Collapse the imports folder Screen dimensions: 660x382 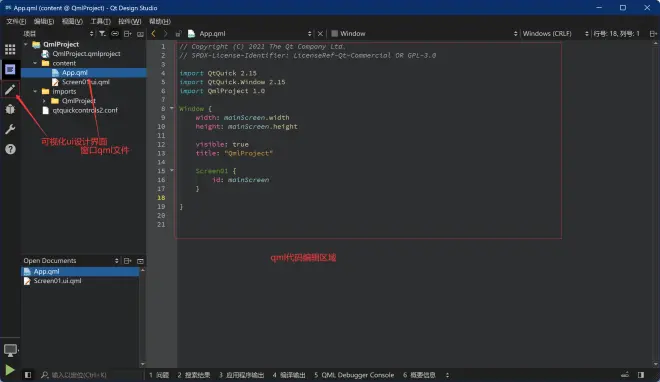click(x=35, y=91)
